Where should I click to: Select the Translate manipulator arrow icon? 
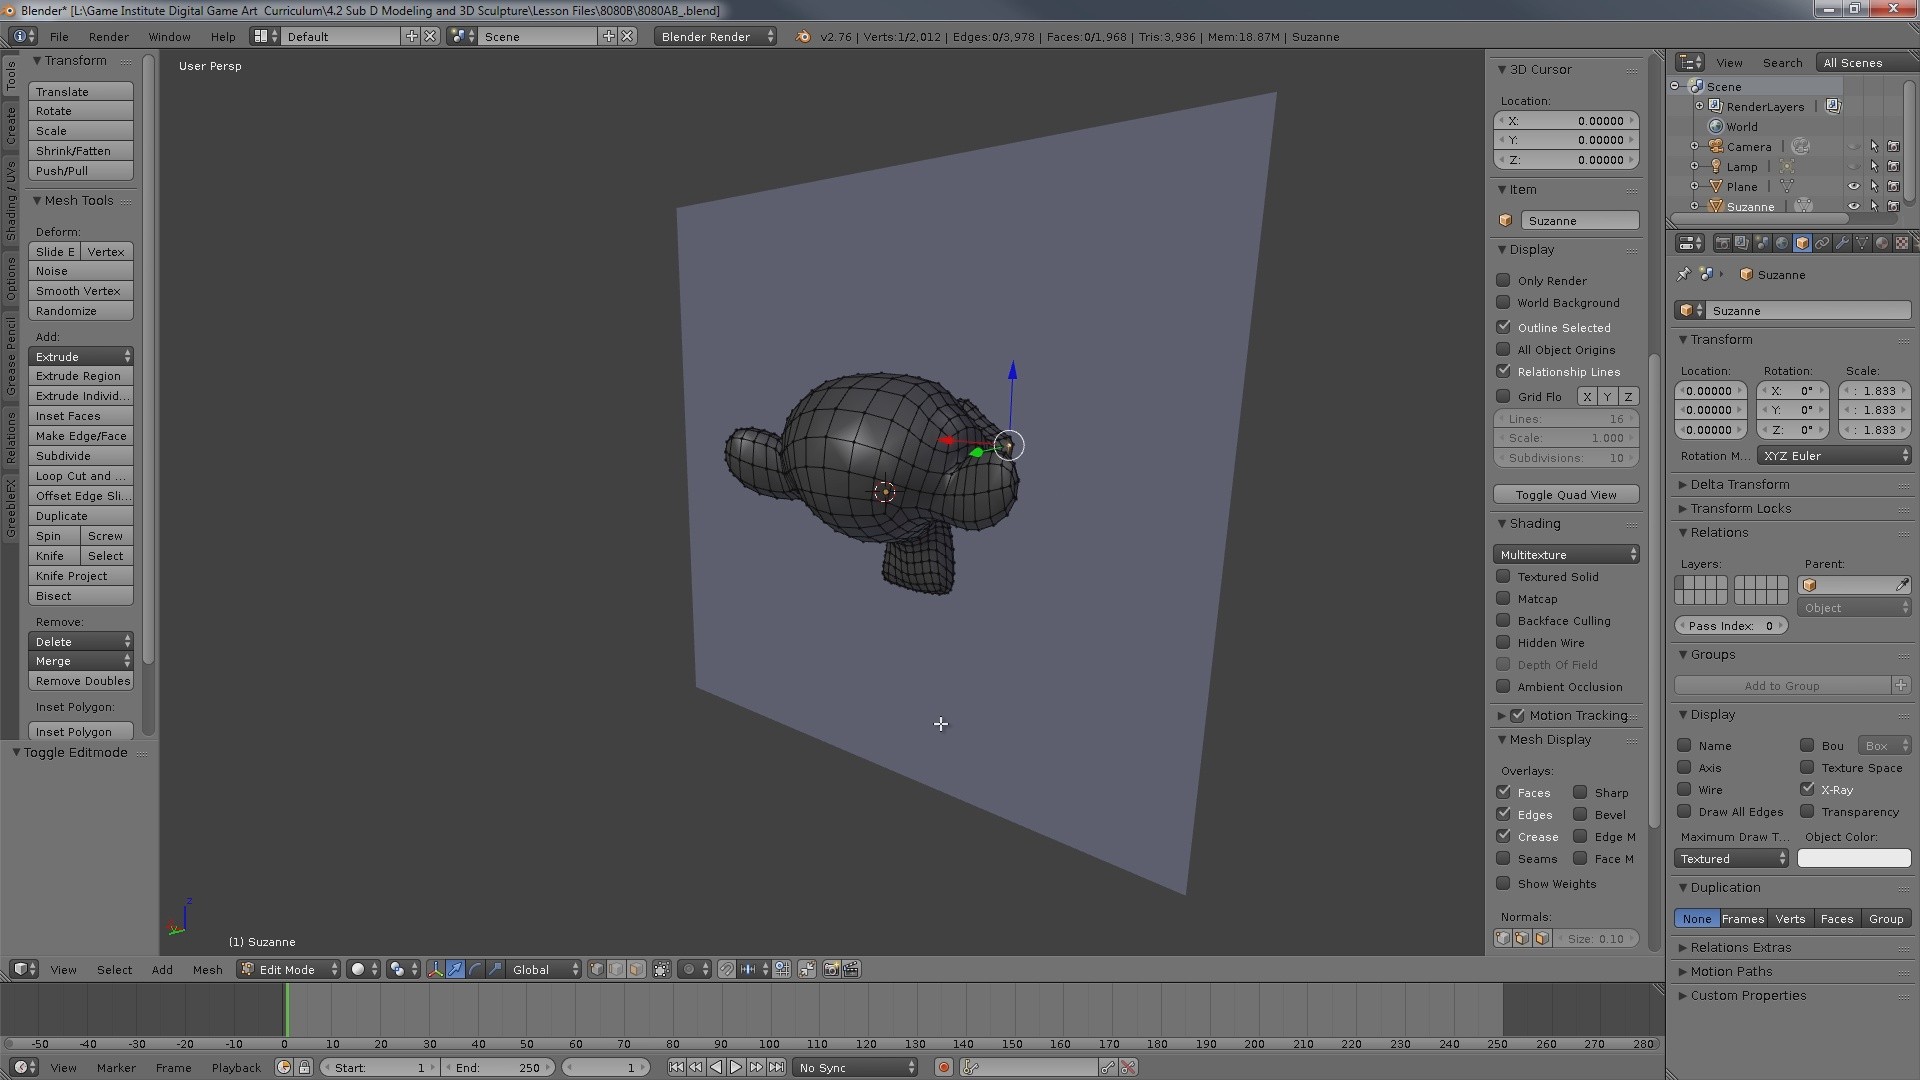[x=455, y=969]
